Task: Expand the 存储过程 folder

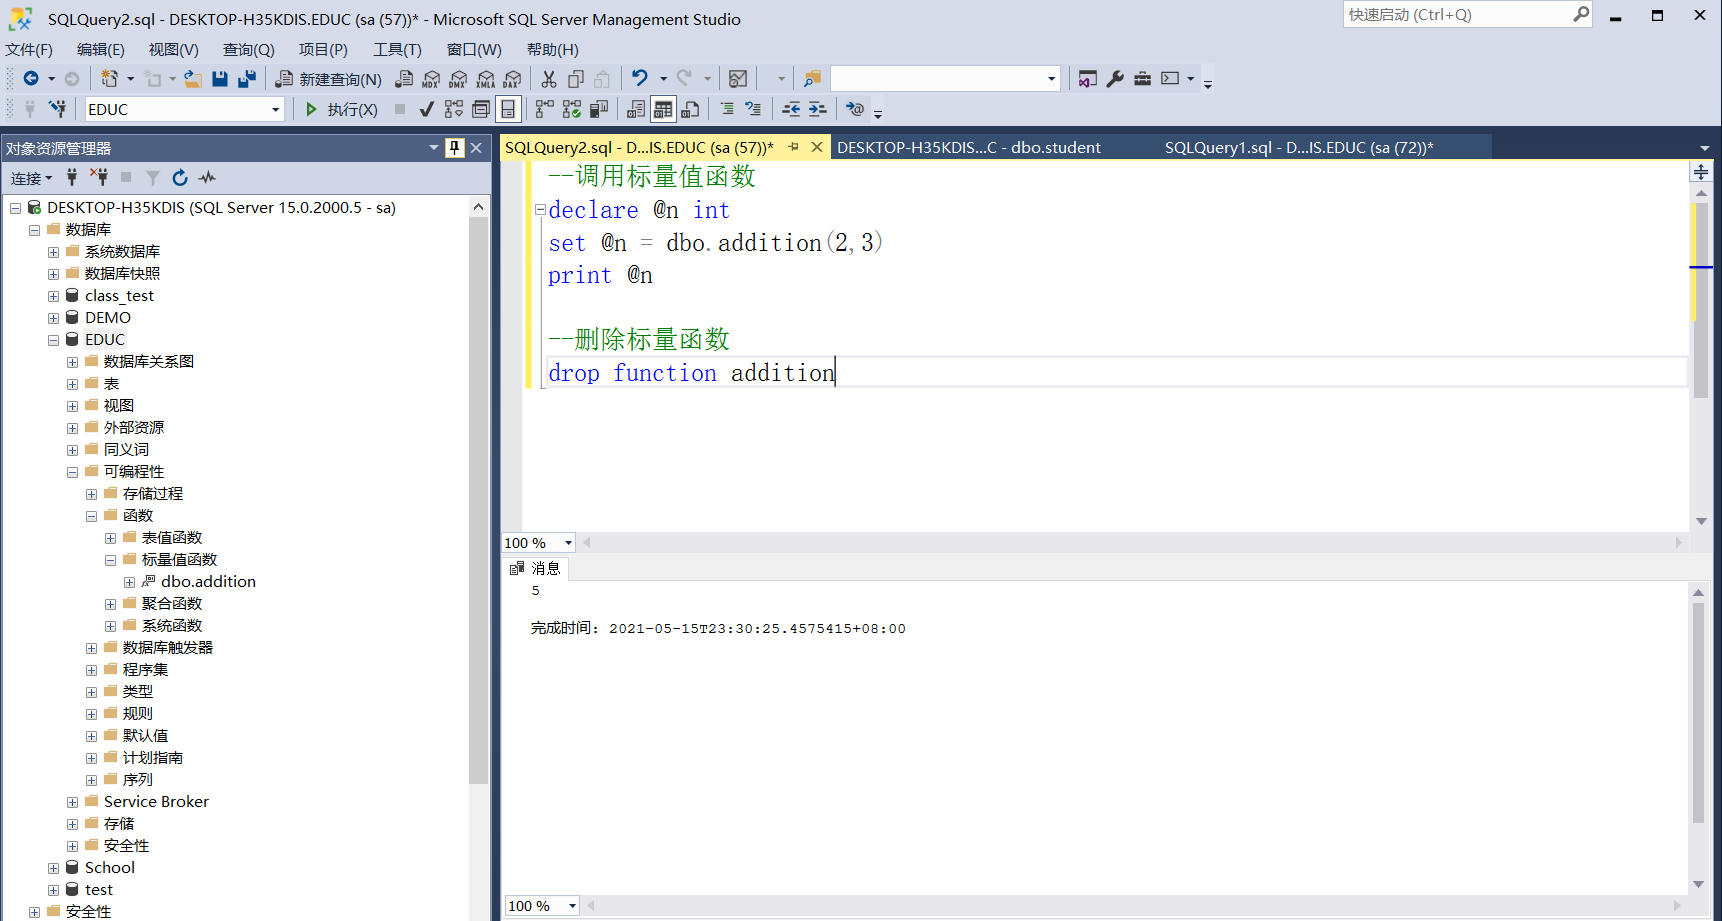Action: (x=91, y=494)
